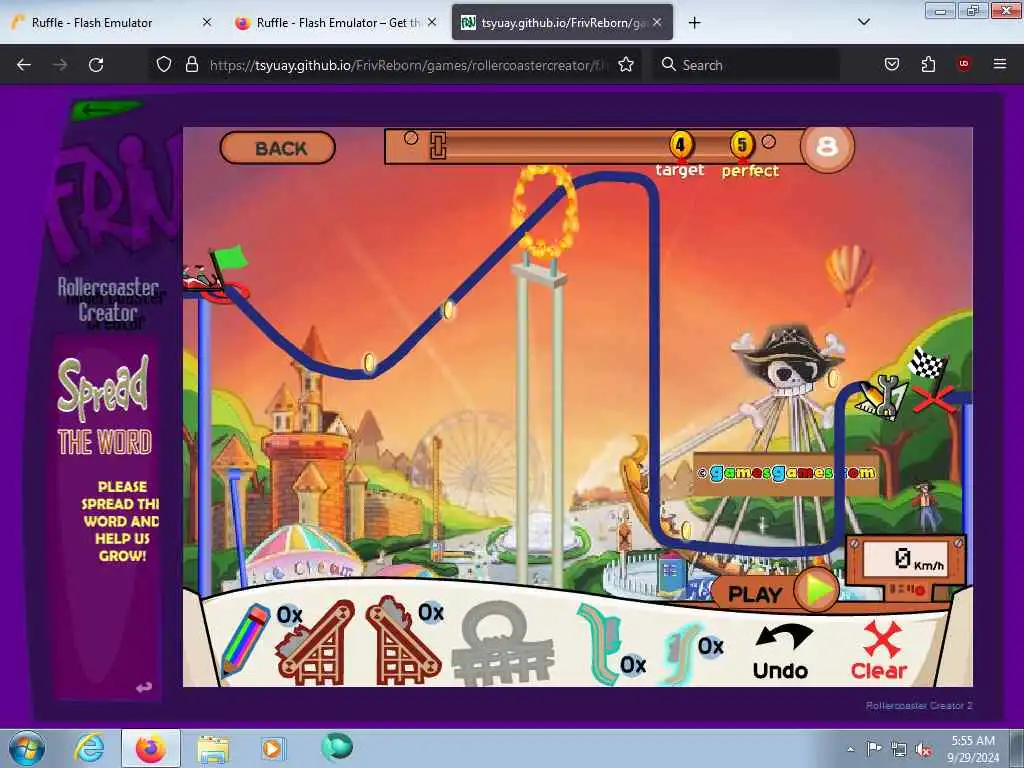
Task: Click the wrench and ruler tool icon
Action: coord(882,396)
